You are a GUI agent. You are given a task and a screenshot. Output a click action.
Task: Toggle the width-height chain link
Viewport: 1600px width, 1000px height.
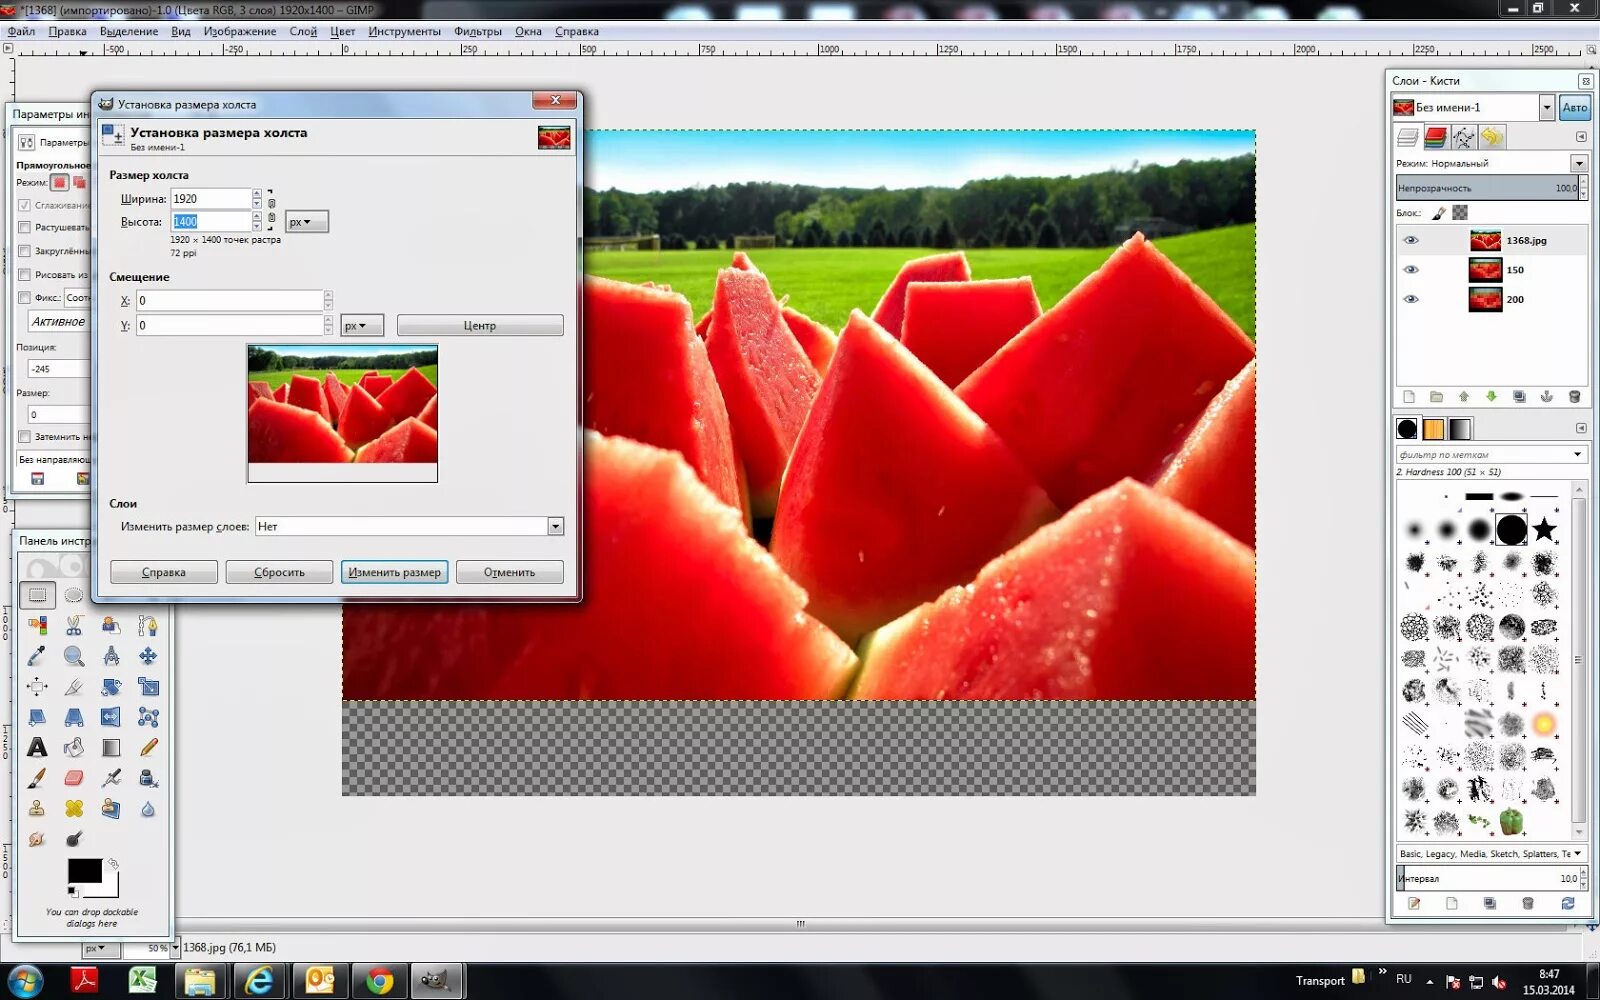point(271,210)
